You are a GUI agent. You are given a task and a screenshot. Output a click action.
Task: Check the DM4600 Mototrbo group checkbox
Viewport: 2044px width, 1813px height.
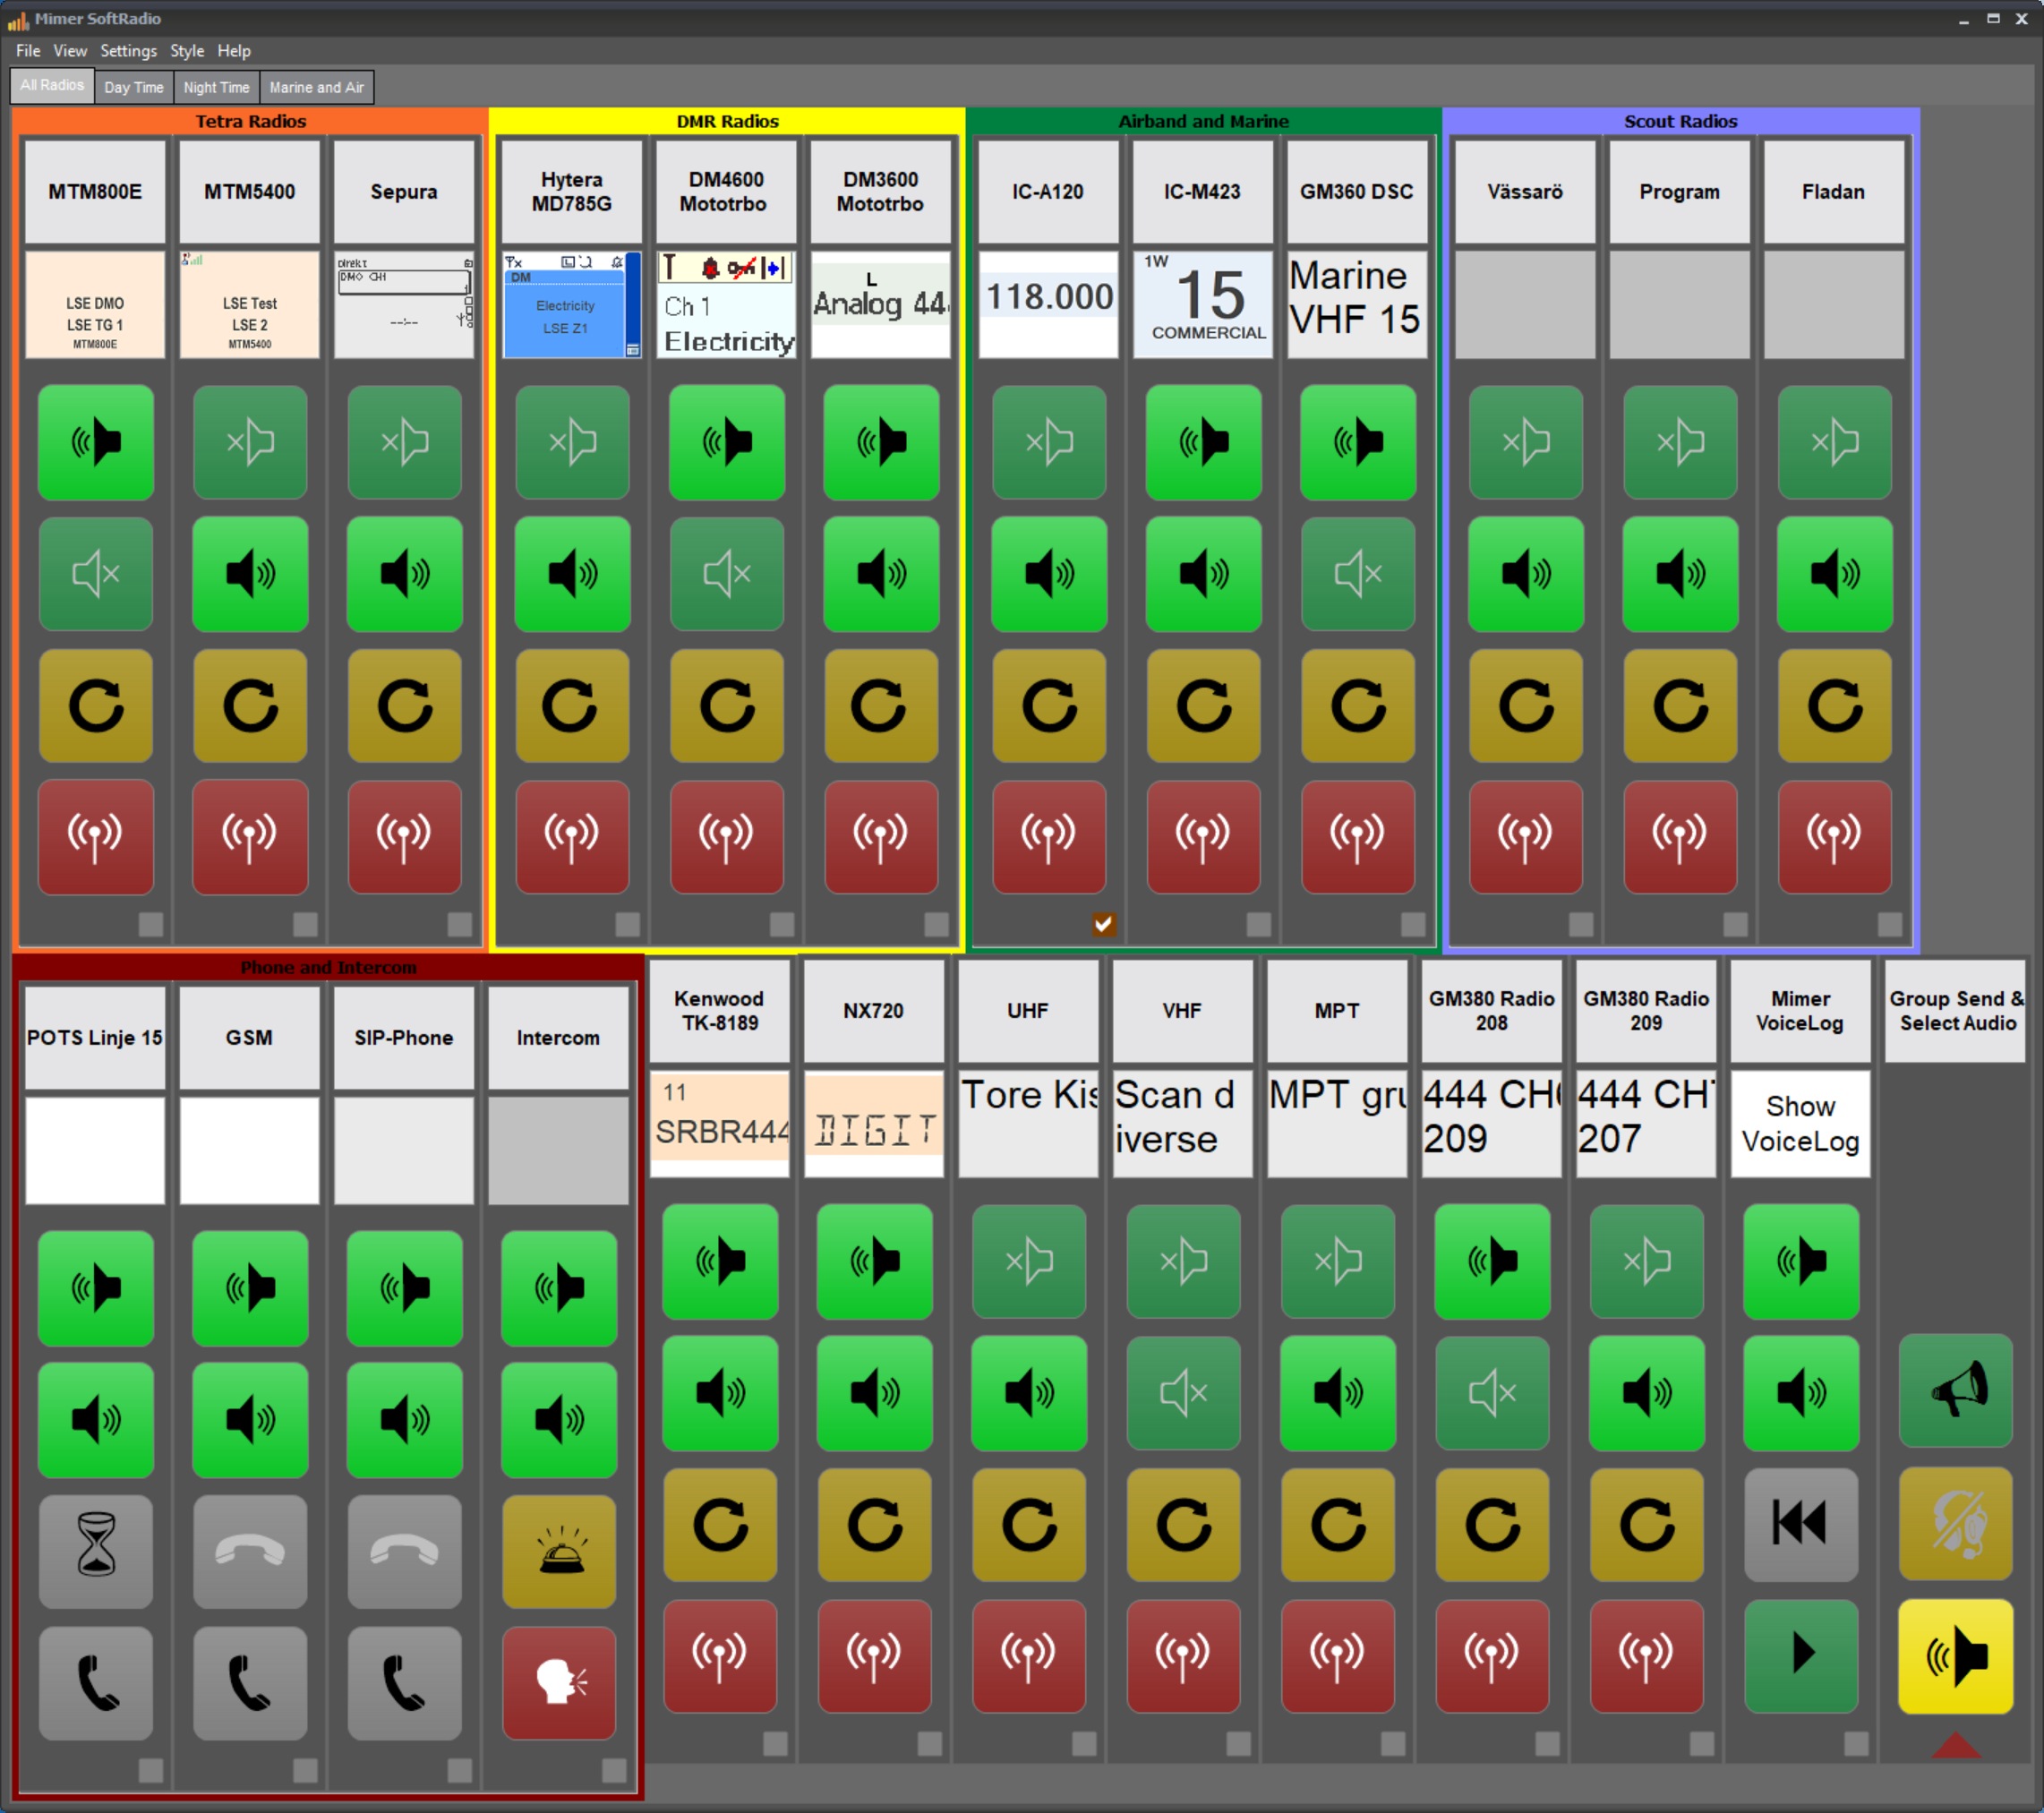click(782, 924)
